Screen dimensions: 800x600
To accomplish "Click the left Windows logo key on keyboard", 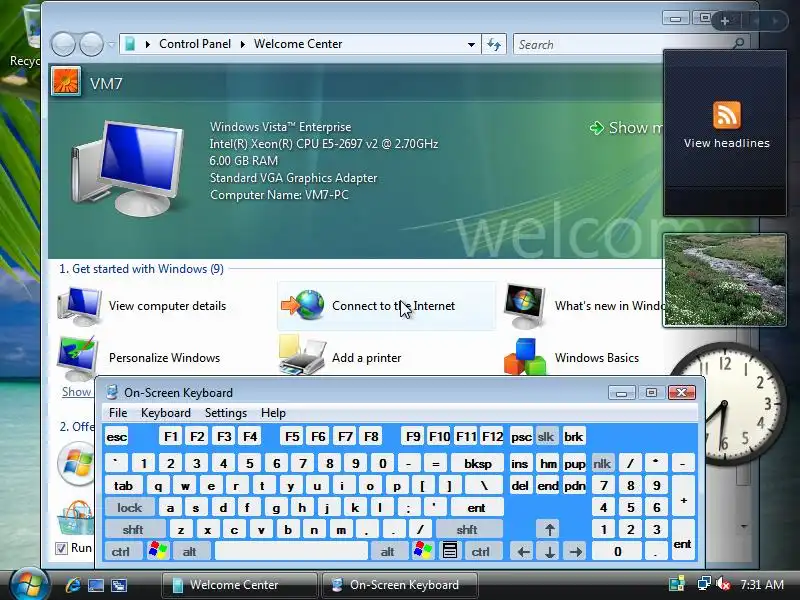I will click(158, 551).
